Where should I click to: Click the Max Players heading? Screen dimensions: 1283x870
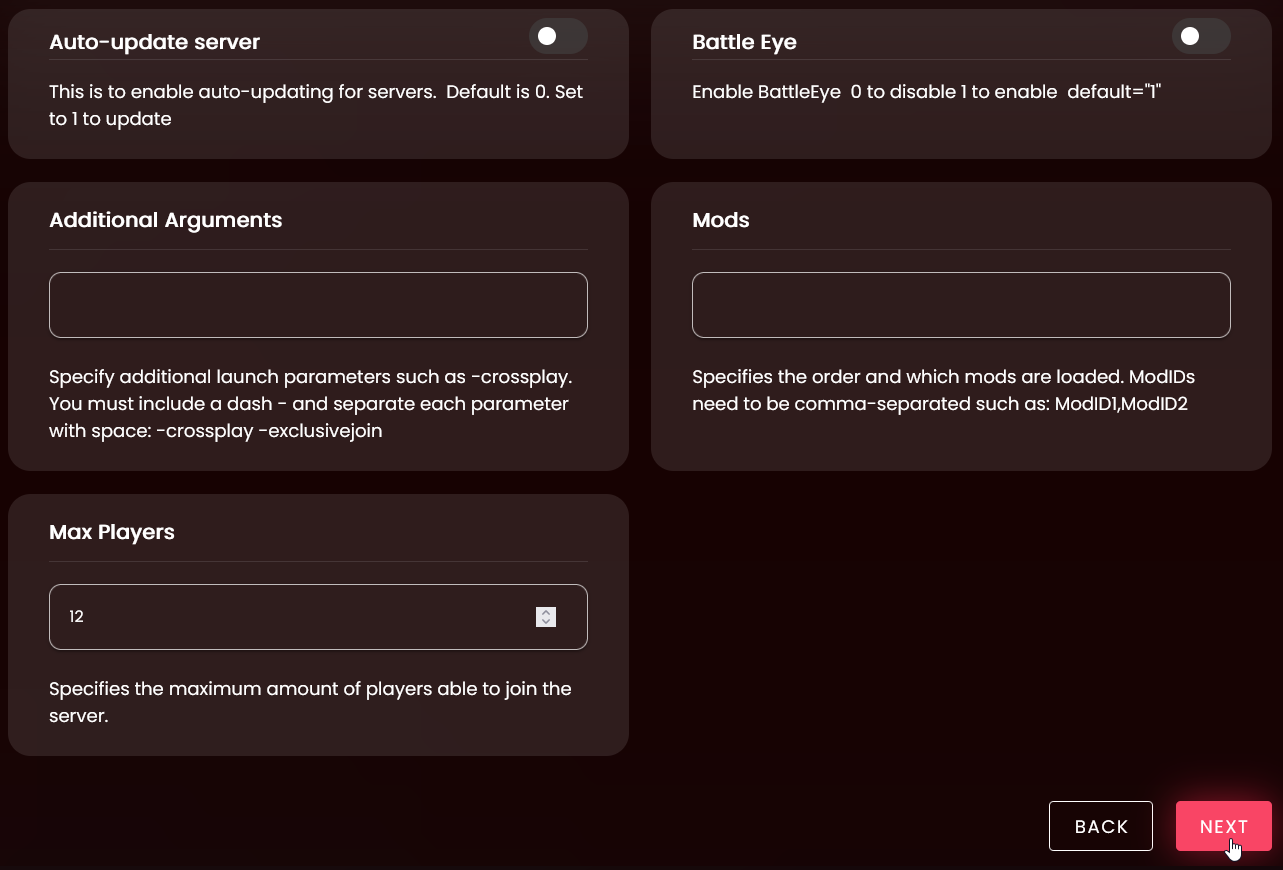[112, 532]
